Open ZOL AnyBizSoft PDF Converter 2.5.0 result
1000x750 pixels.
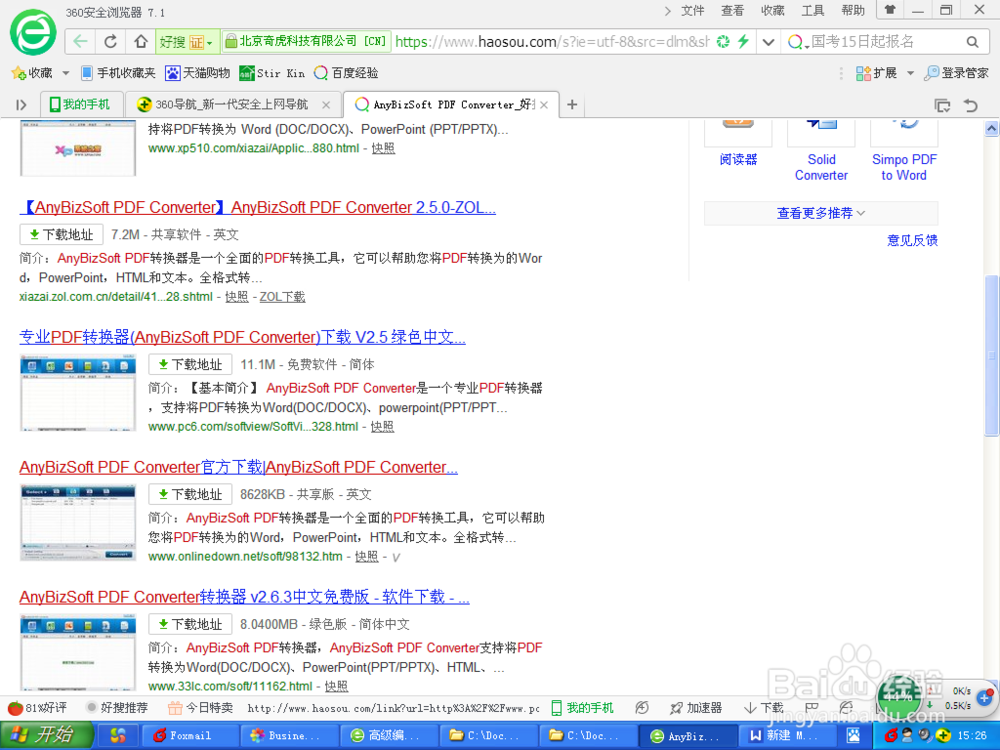point(258,207)
